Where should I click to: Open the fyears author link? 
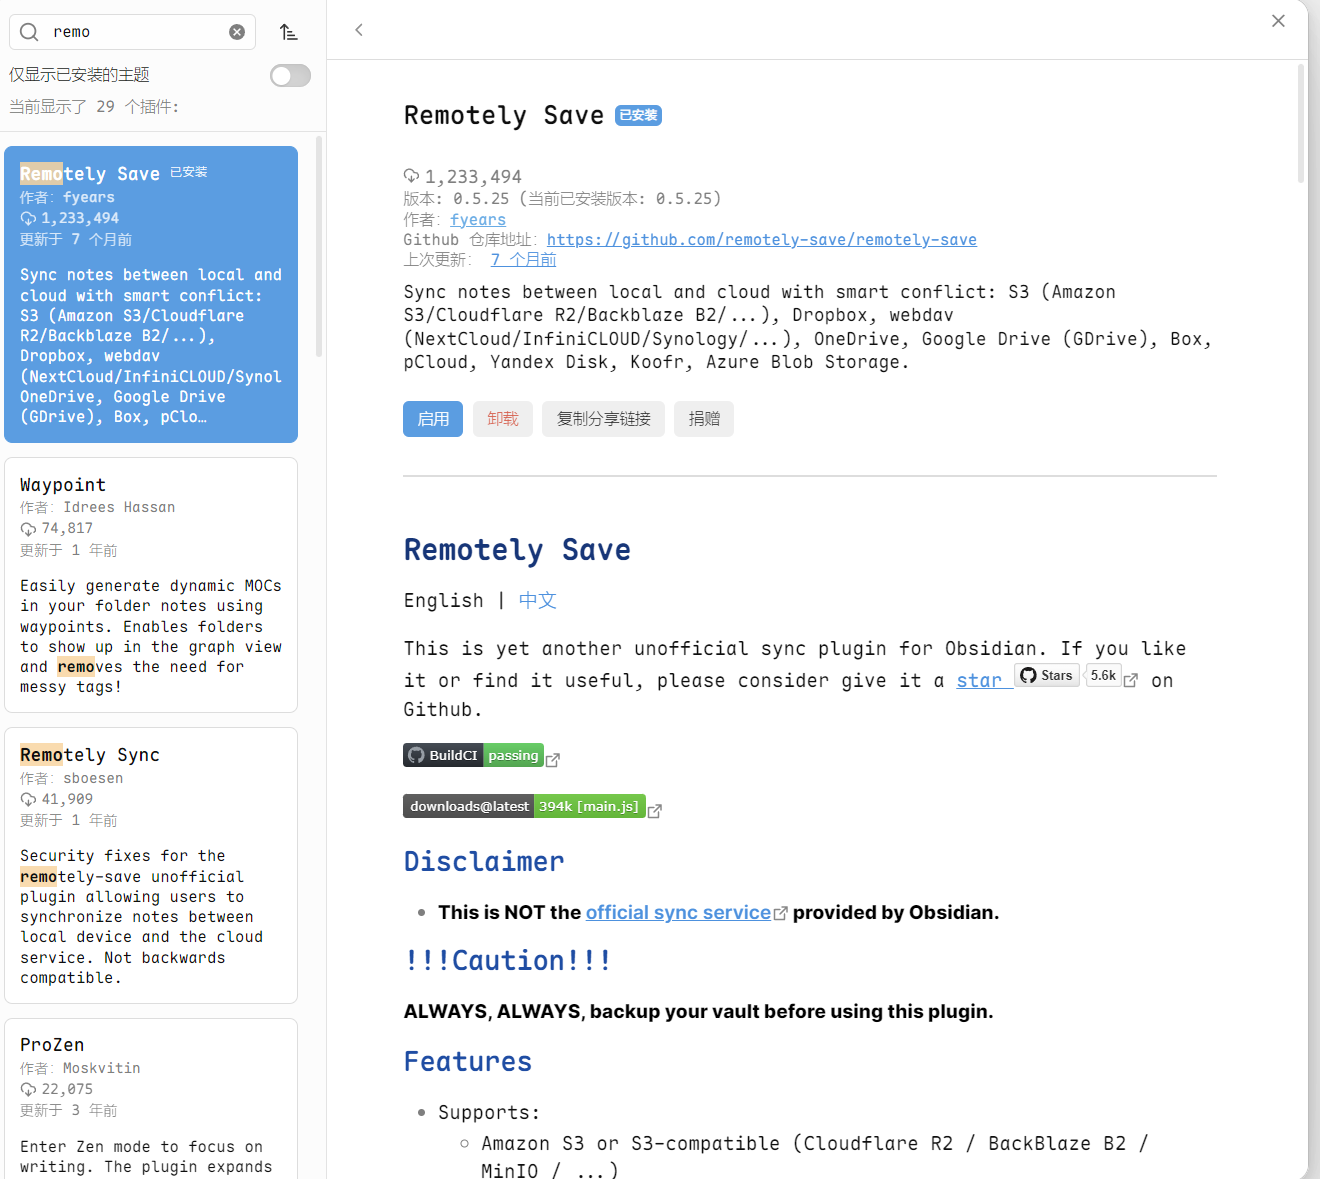[x=478, y=220]
